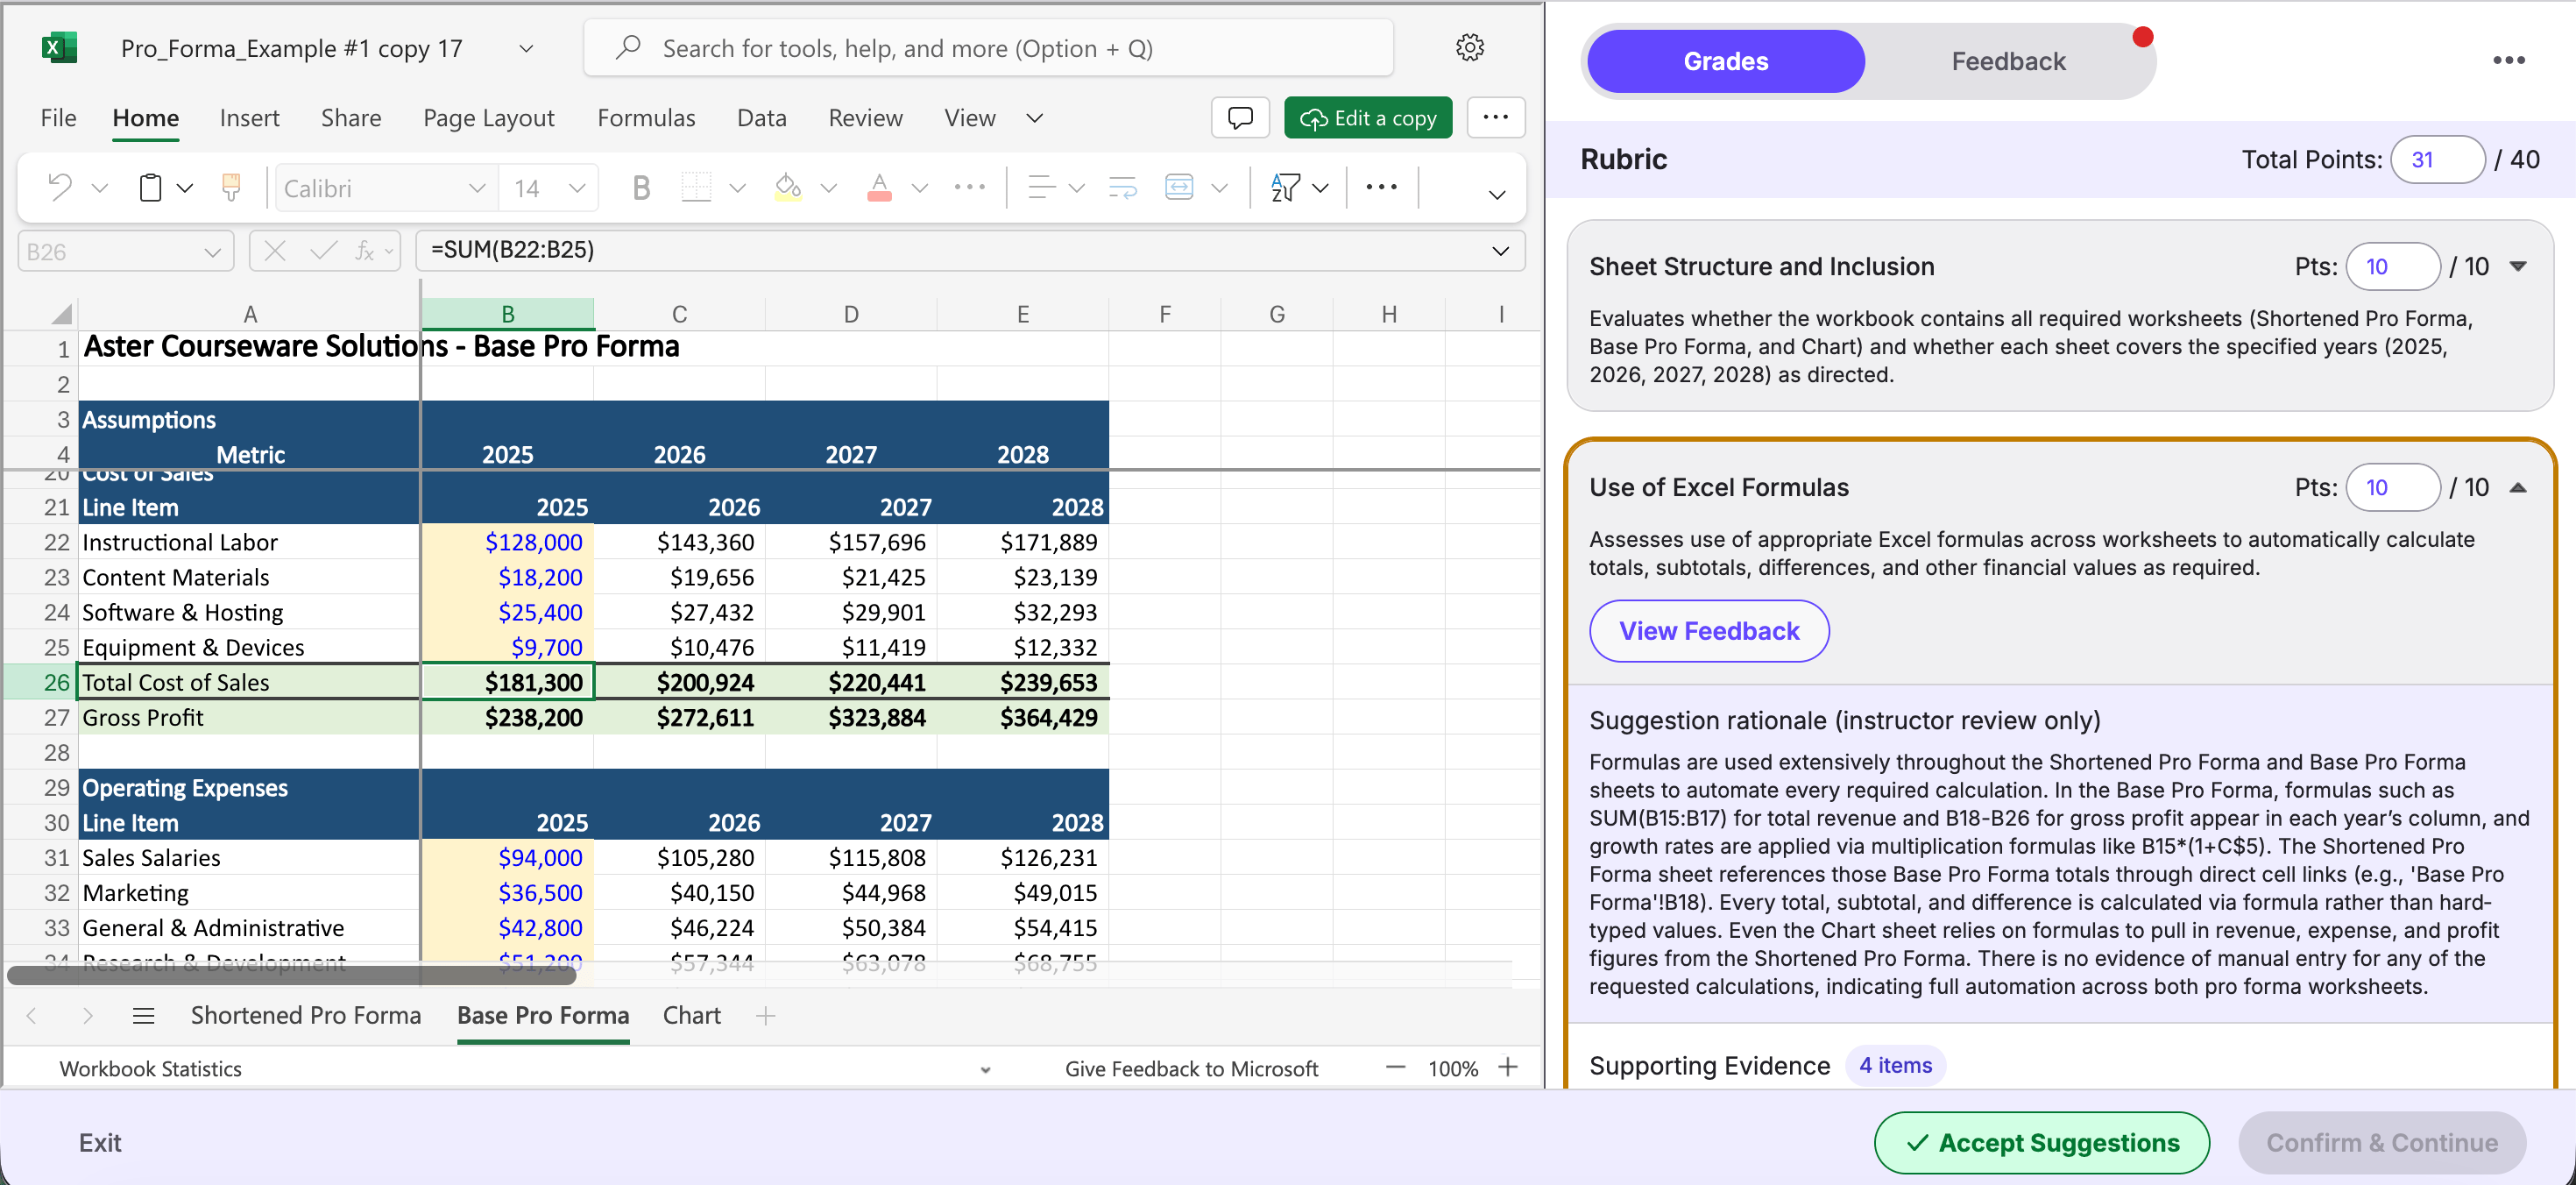Open the Comments speech bubble icon
This screenshot has width=2576, height=1185.
point(1240,118)
